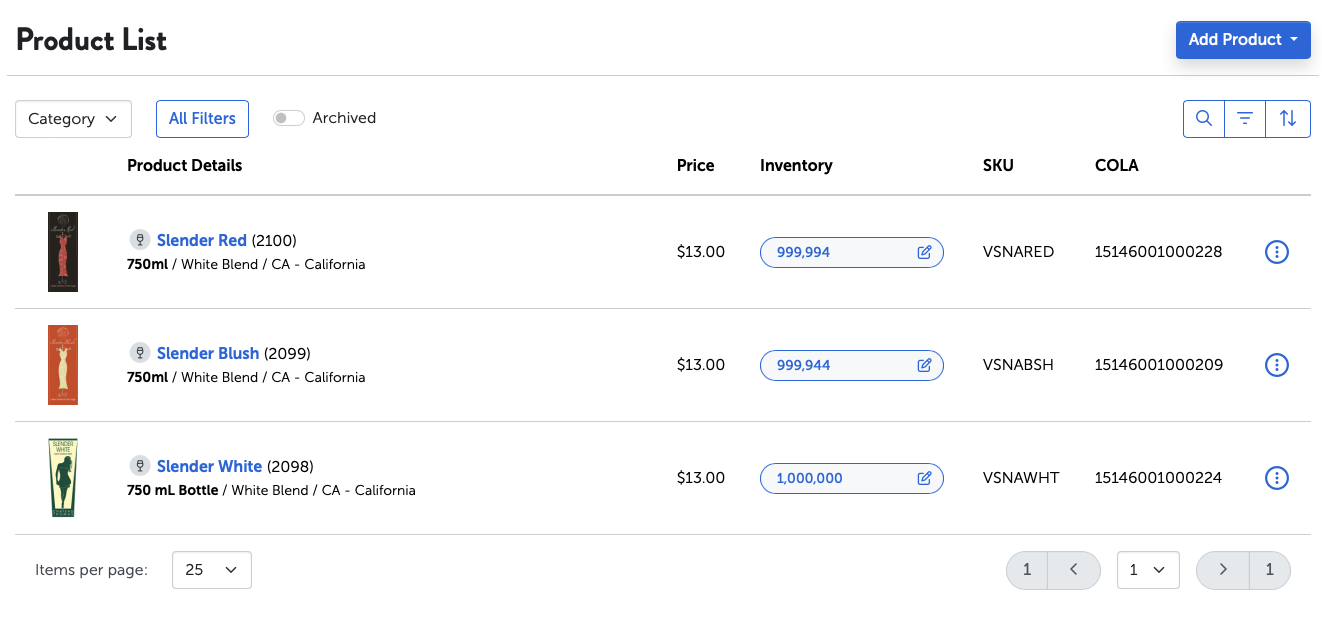Open the Slender White product link
The width and height of the screenshot is (1322, 637).
coord(209,466)
